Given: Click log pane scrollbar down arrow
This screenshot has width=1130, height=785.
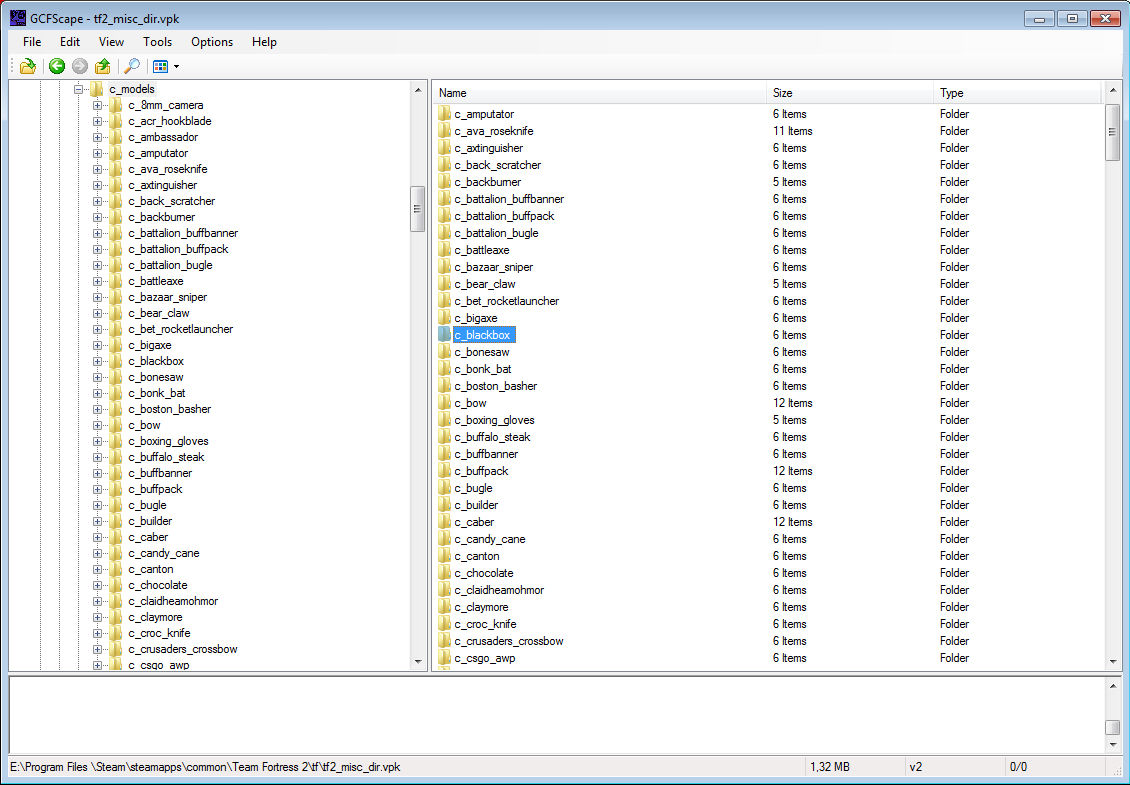Looking at the screenshot, I should 1113,745.
